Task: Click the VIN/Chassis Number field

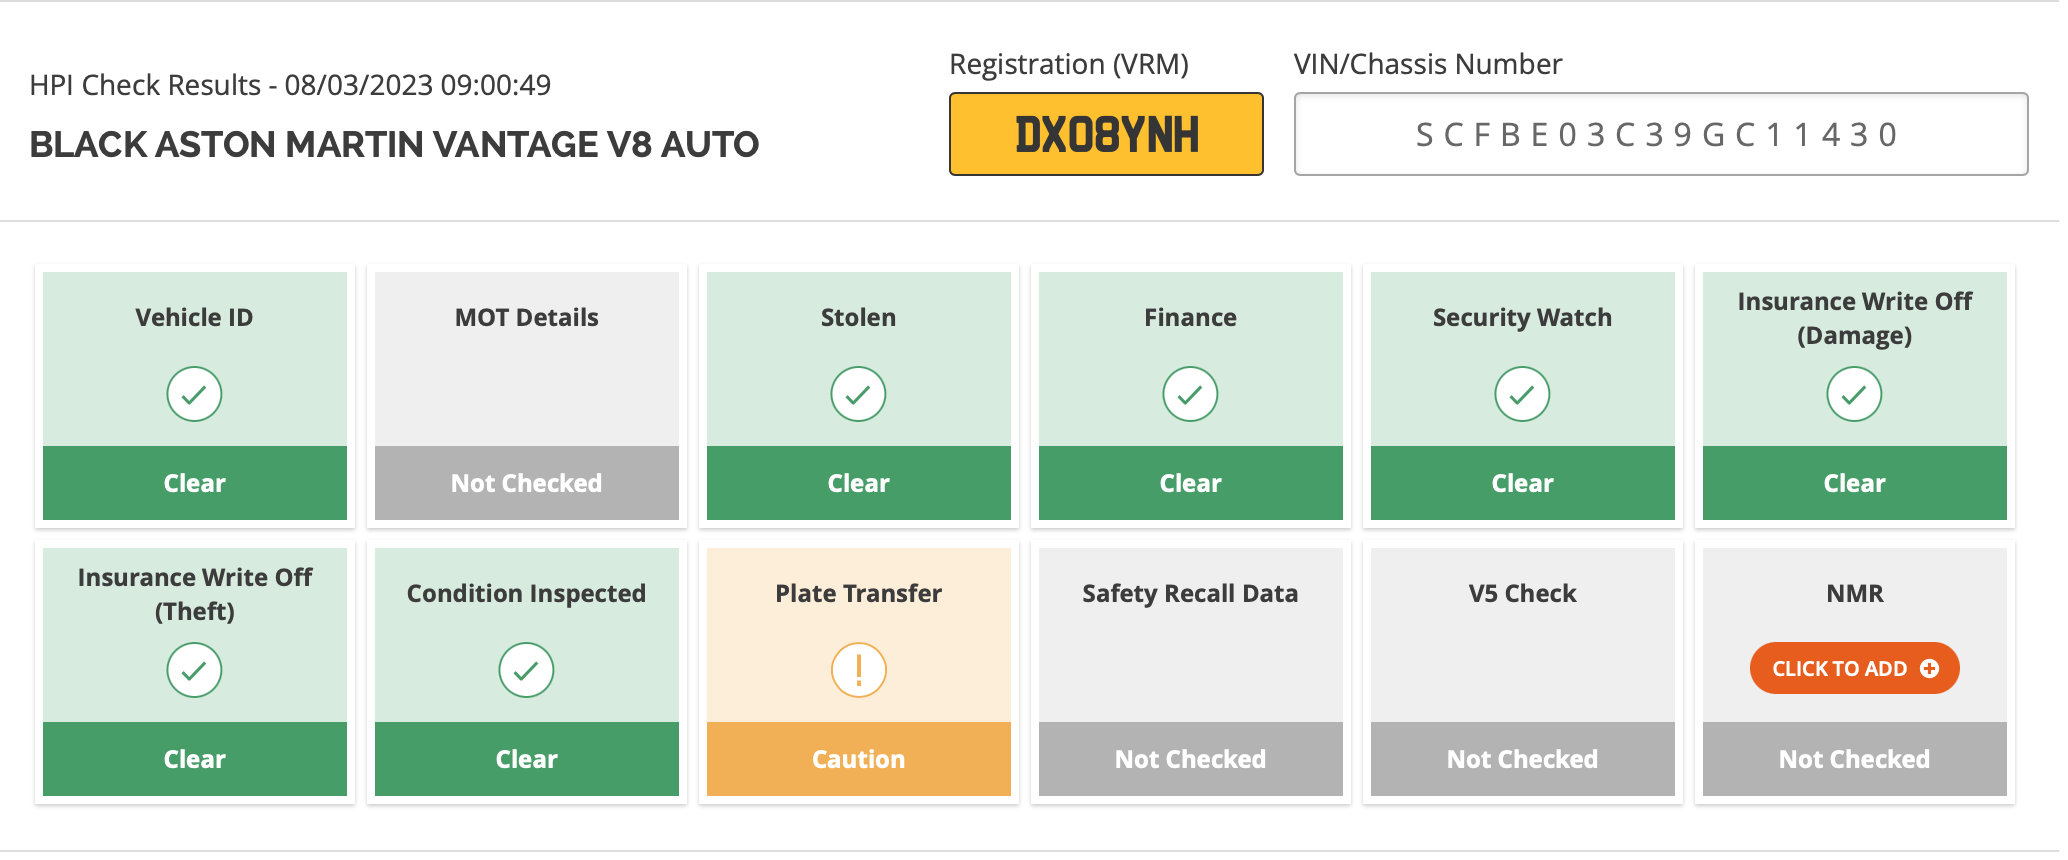Action: click(x=1661, y=134)
